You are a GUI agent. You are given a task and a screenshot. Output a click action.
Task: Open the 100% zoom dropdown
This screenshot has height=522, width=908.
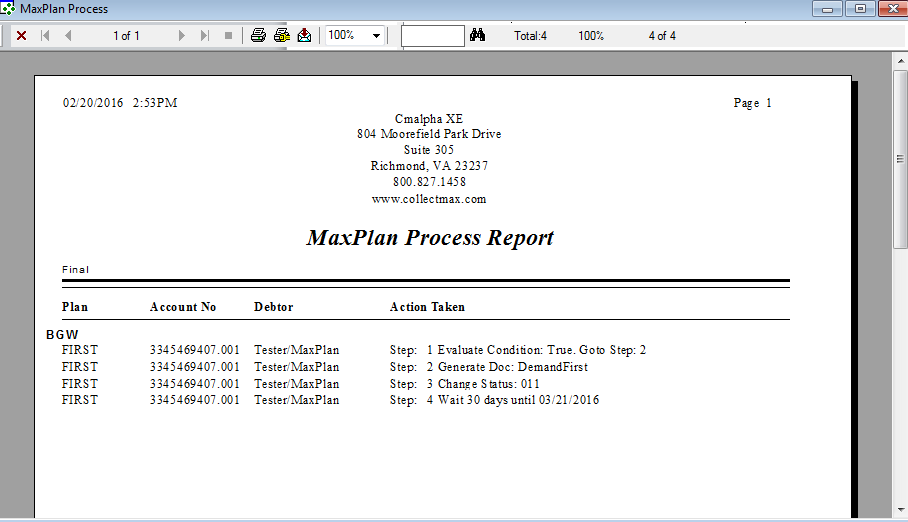click(376, 36)
